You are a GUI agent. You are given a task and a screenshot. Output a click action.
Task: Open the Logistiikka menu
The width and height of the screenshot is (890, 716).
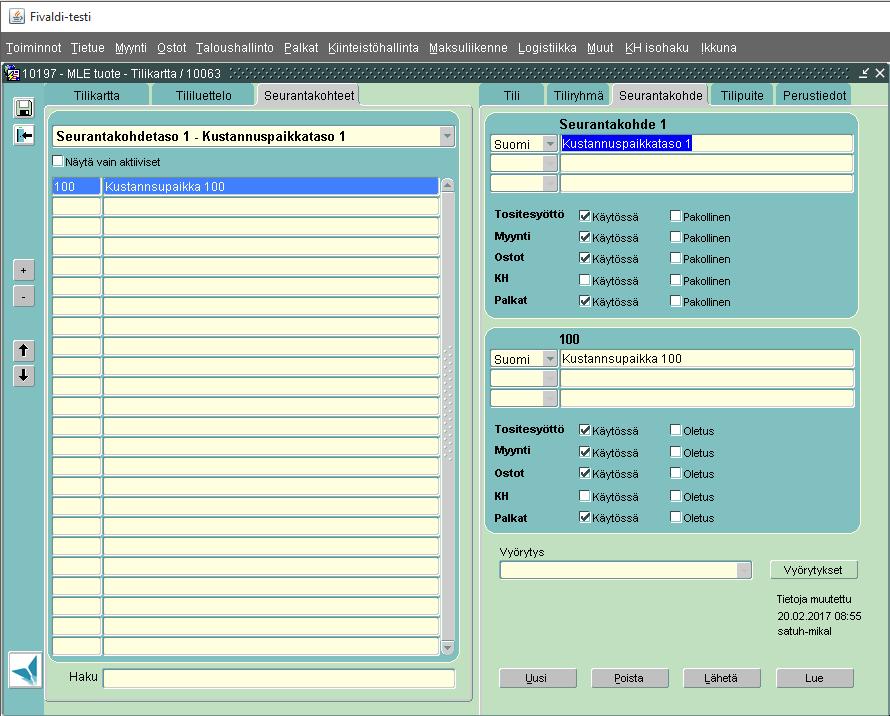[x=547, y=48]
